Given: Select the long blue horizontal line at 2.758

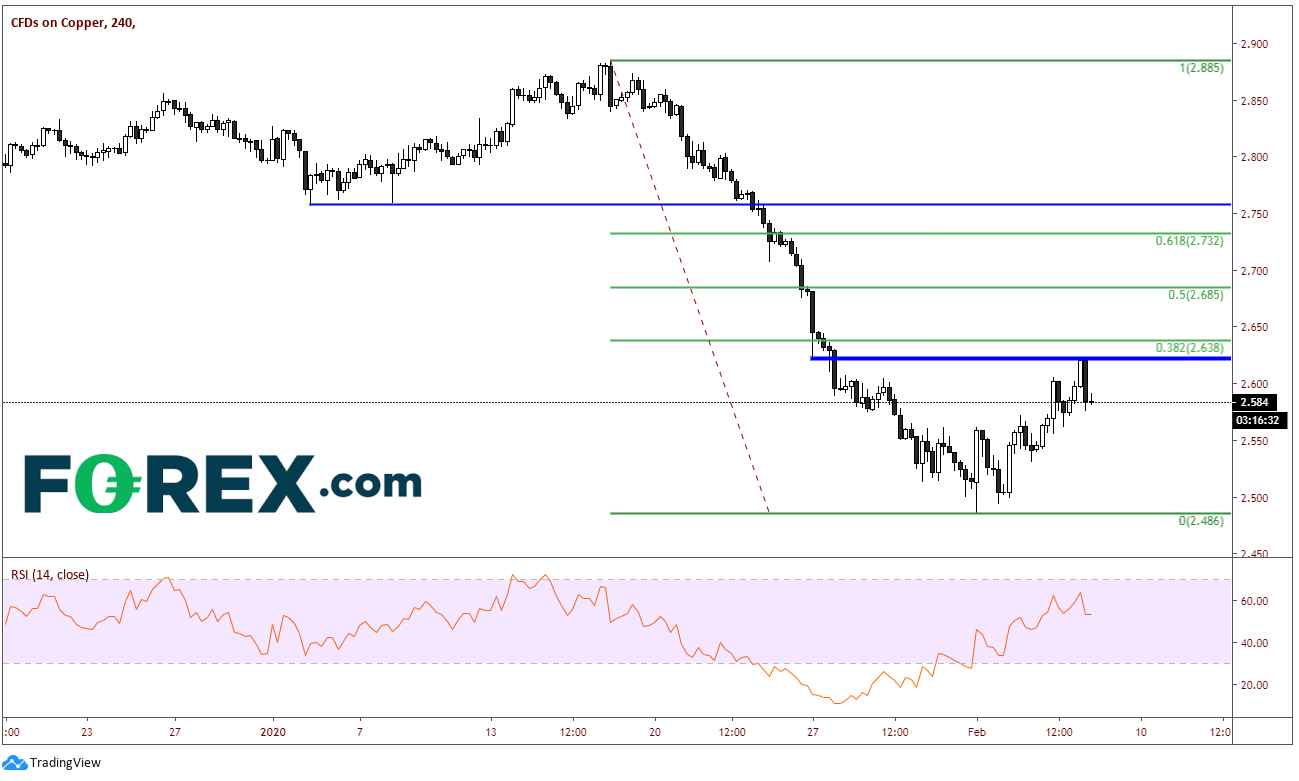Looking at the screenshot, I should pyautogui.click(x=770, y=204).
